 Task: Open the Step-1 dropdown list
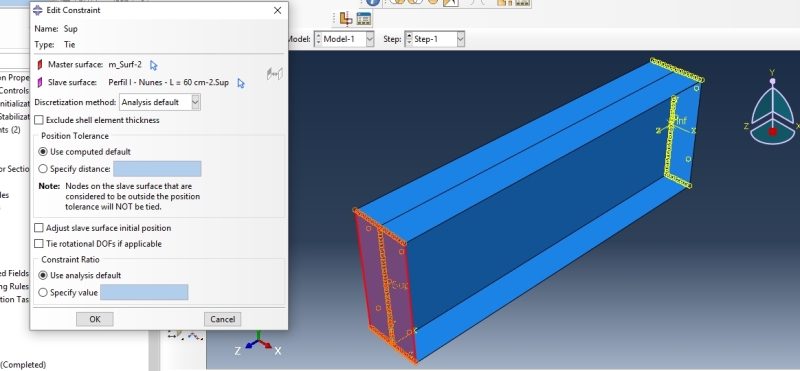435,39
